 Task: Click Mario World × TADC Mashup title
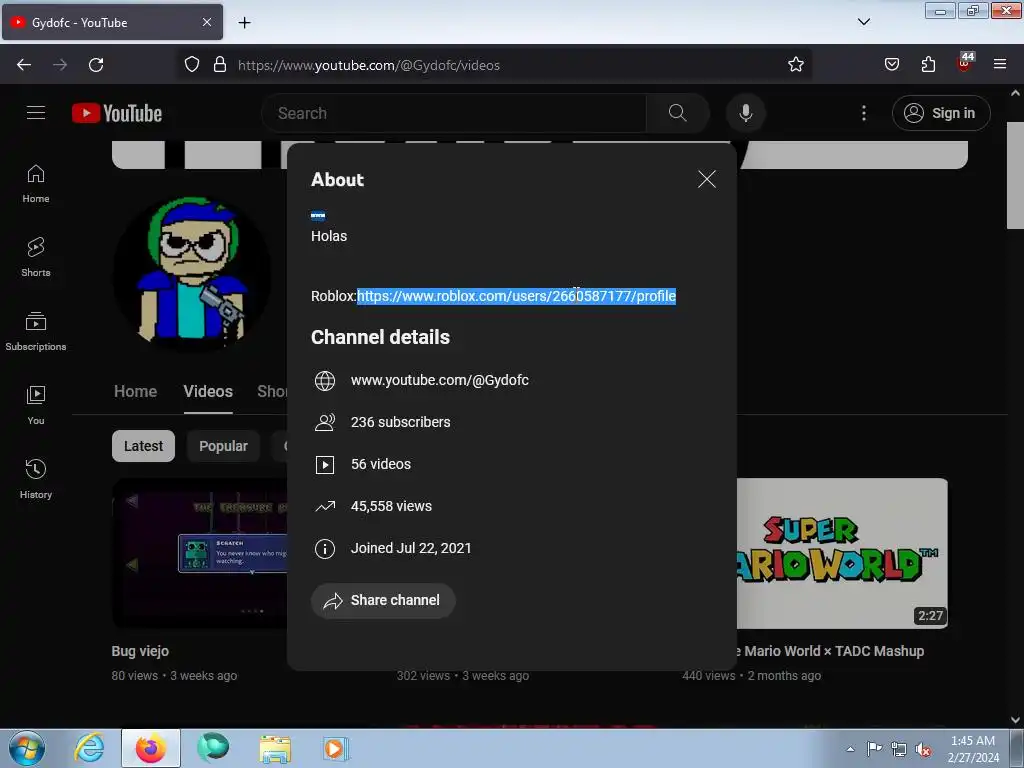(834, 651)
